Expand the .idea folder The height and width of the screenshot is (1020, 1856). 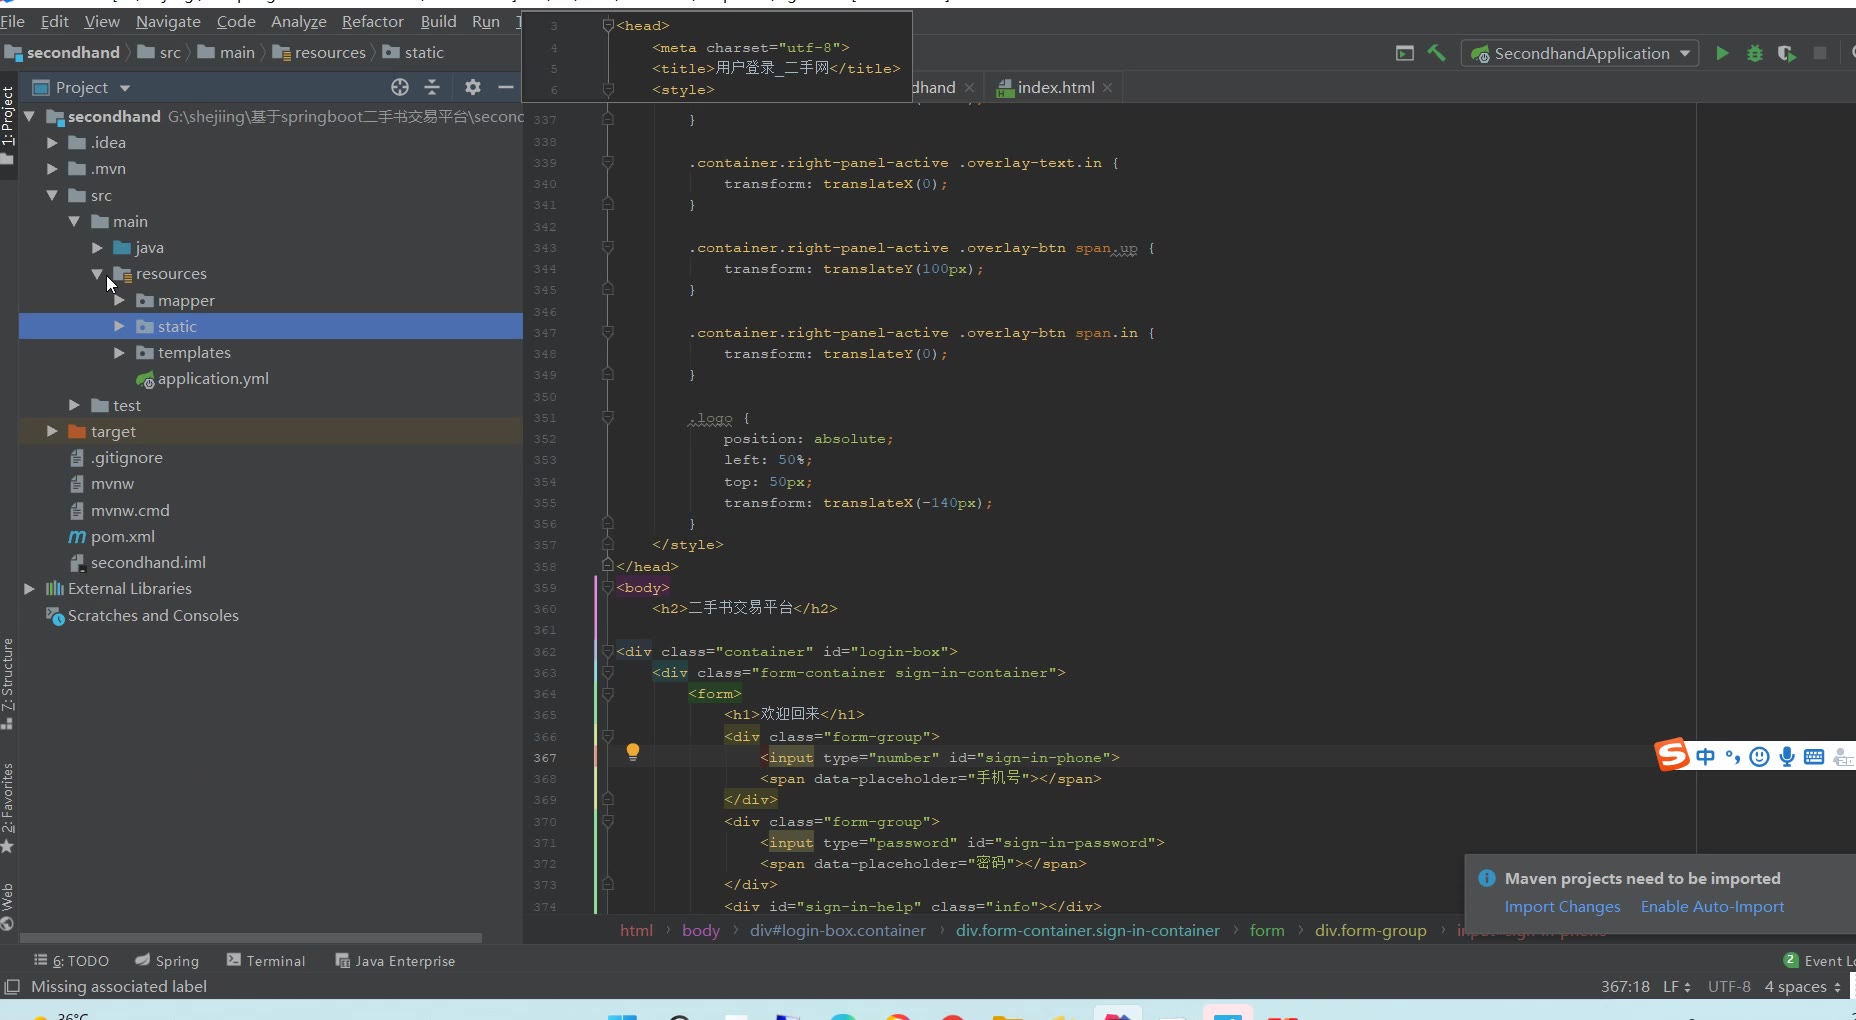[52, 143]
